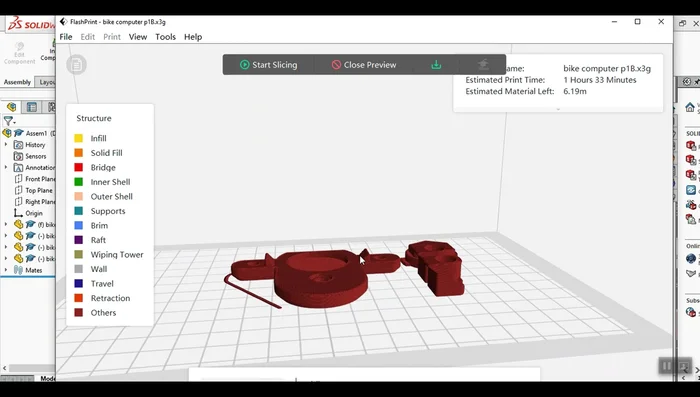Open the Print menu in FlashPrint
This screenshot has width=700, height=397.
(112, 37)
